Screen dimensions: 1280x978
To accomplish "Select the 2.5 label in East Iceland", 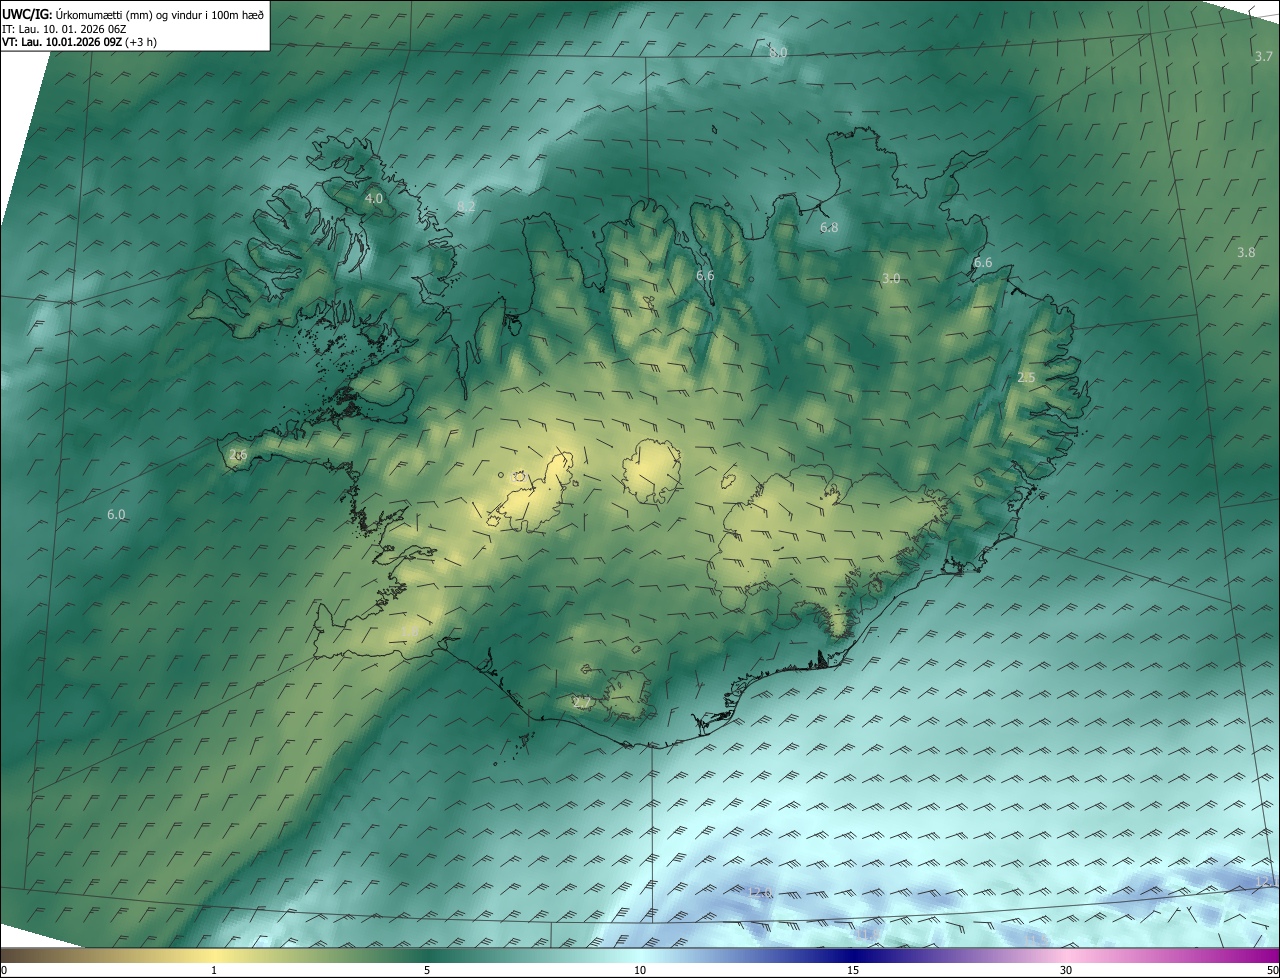I will pyautogui.click(x=1026, y=377).
